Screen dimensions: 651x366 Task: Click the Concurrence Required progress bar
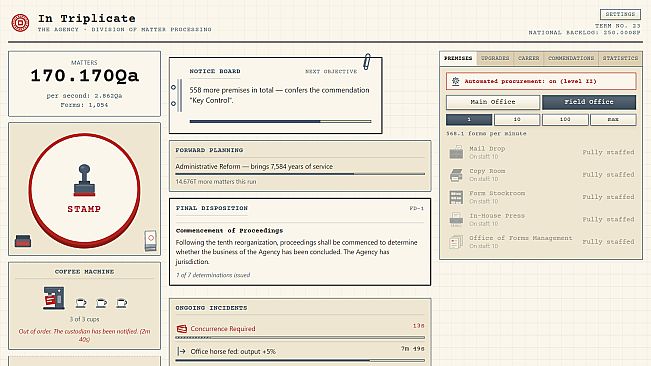pyautogui.click(x=300, y=338)
